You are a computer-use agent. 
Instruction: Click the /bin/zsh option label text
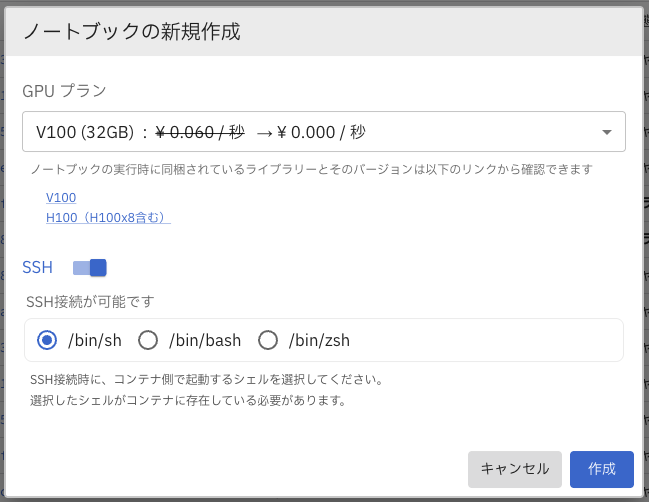319,340
